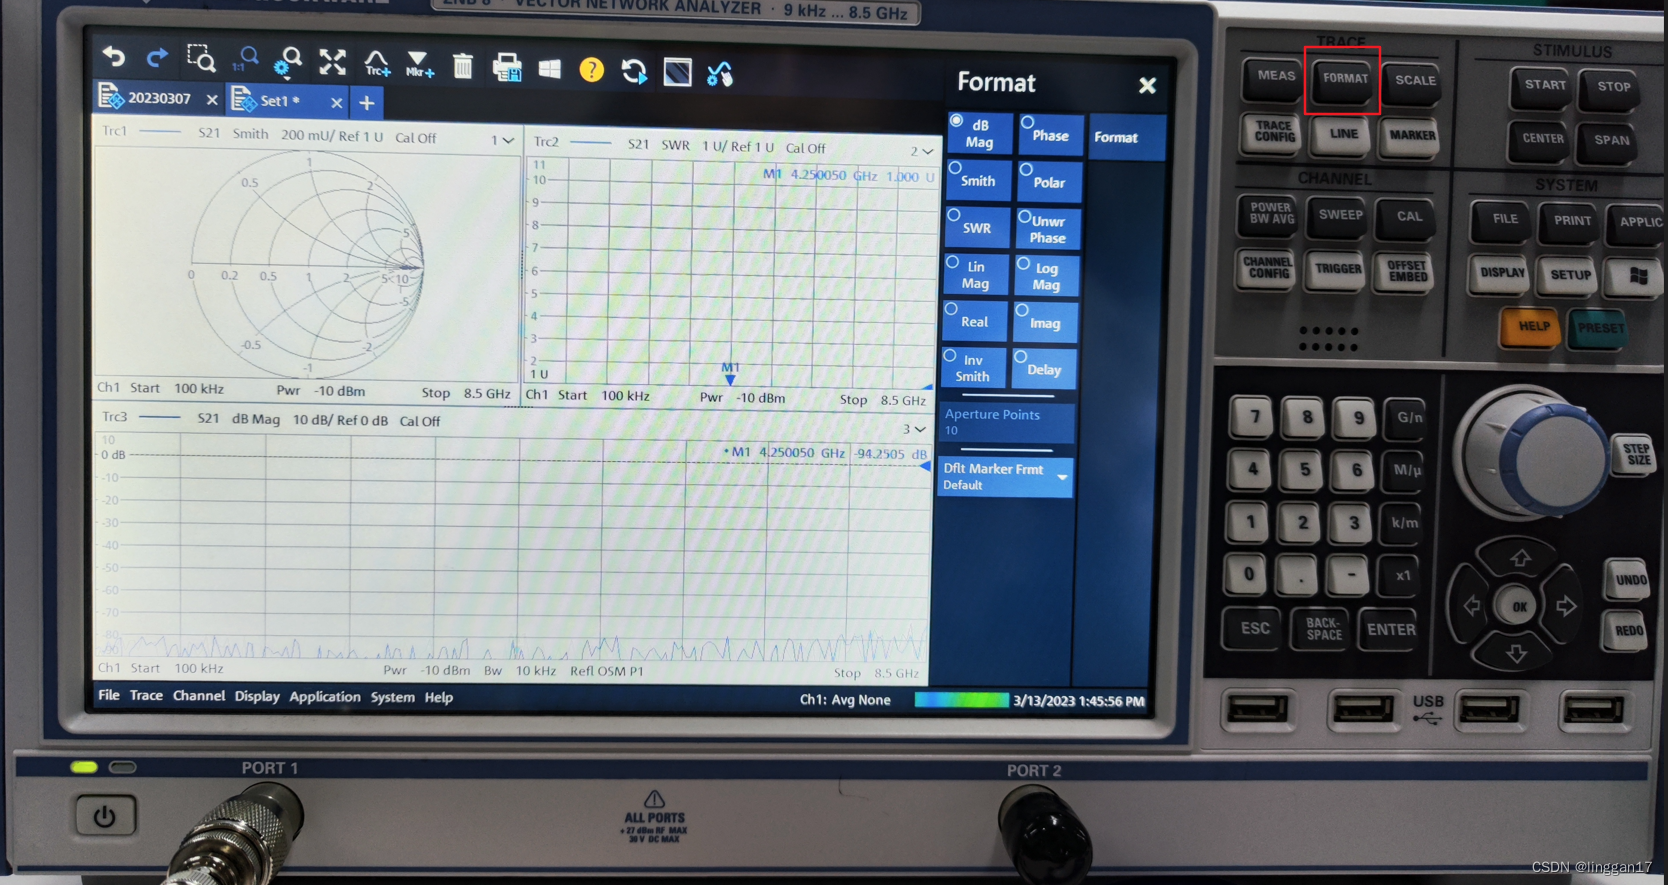Open help via yellow question mark icon
The image size is (1668, 885).
point(592,70)
